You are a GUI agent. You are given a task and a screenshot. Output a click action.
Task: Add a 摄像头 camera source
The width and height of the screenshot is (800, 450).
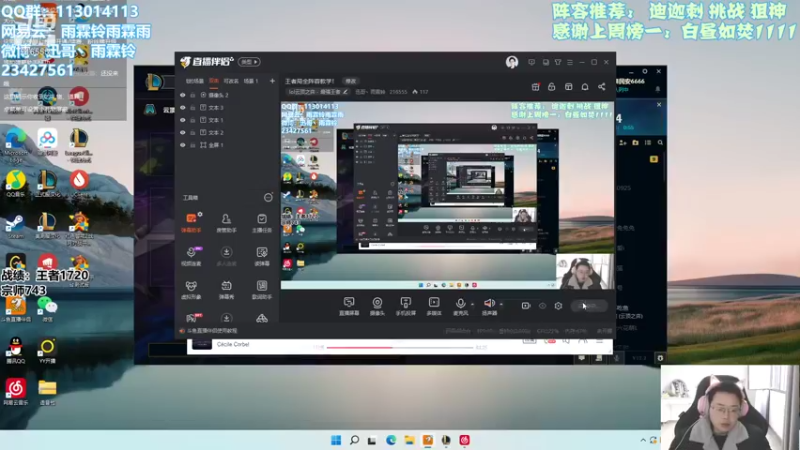377,306
